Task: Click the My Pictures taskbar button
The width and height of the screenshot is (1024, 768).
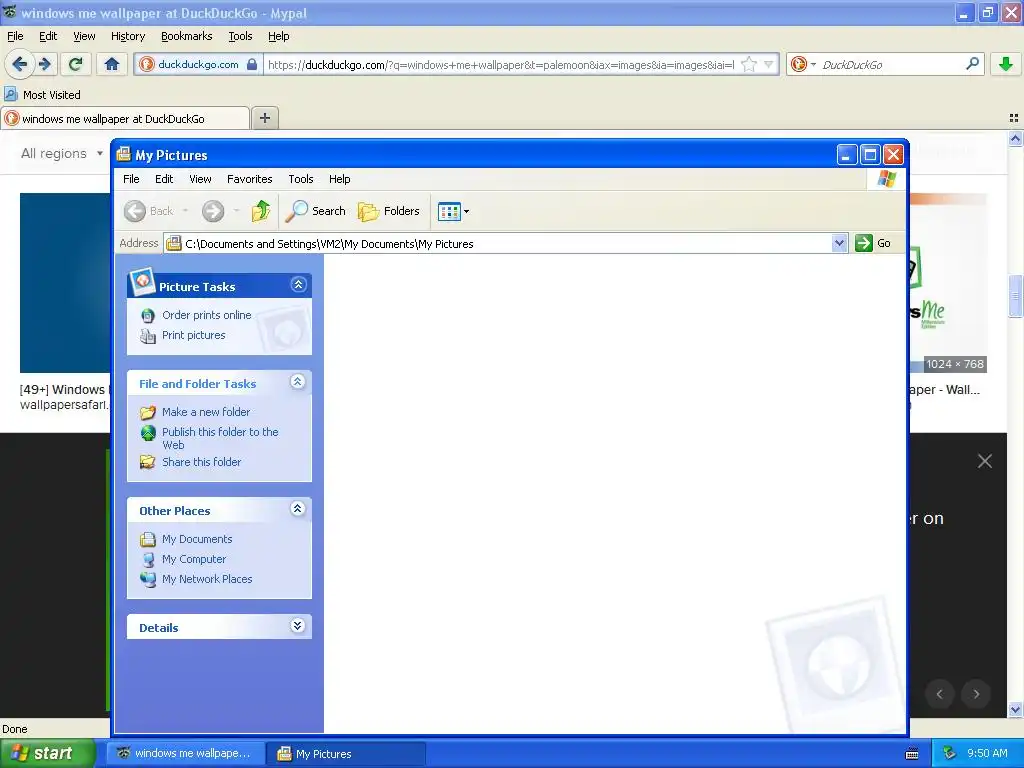Action: (347, 754)
